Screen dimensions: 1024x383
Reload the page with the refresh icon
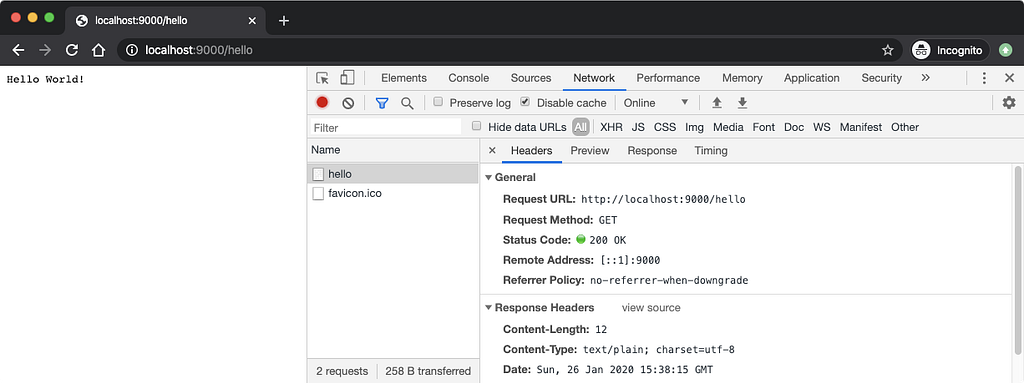72,50
